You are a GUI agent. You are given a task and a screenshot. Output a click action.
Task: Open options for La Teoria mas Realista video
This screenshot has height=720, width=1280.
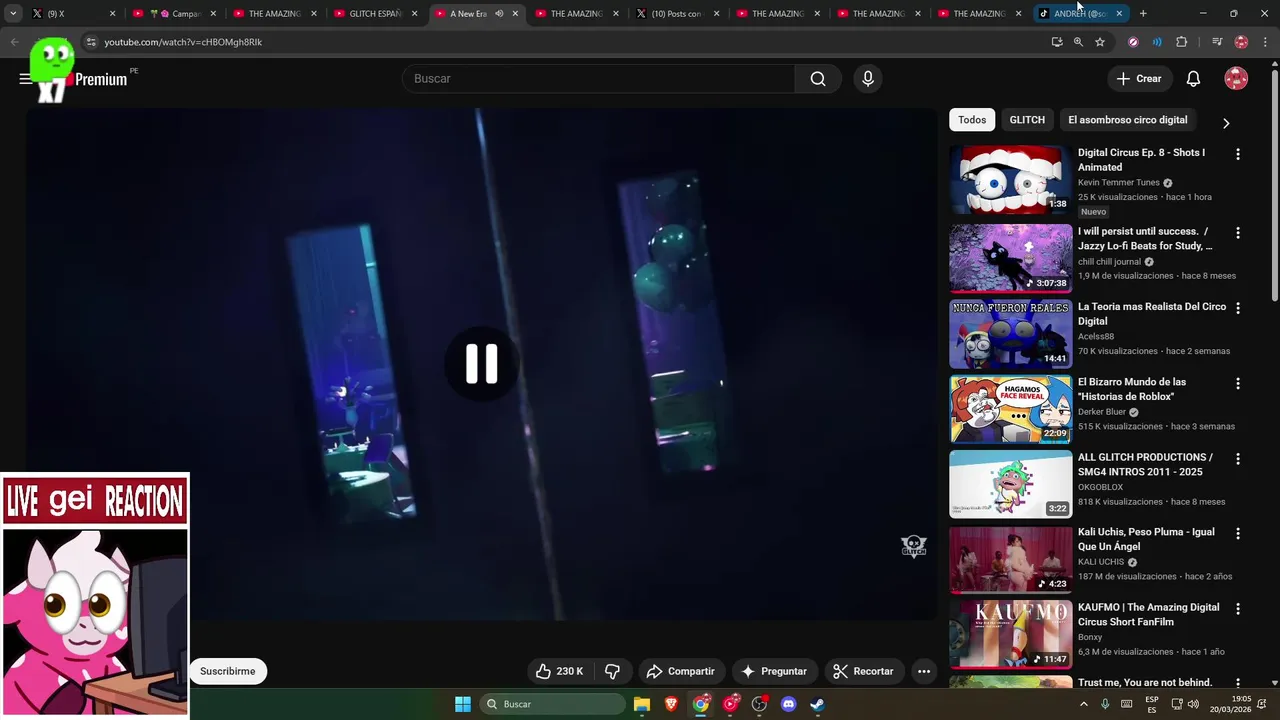coord(1238,308)
